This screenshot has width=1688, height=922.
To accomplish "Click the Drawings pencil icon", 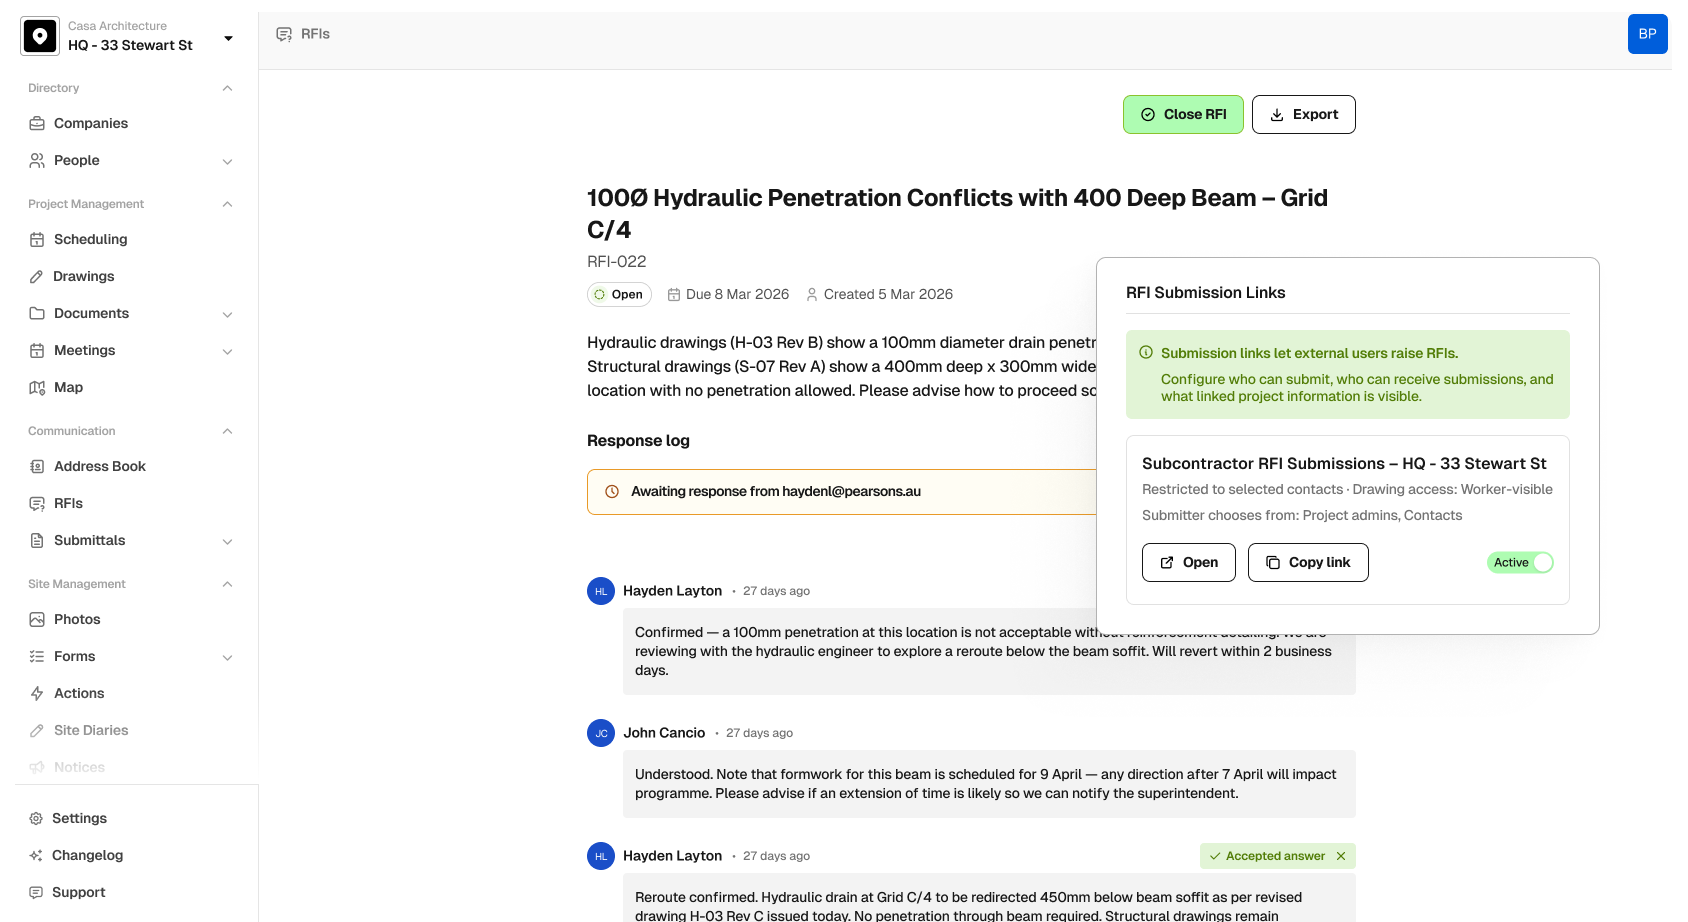I will [37, 276].
